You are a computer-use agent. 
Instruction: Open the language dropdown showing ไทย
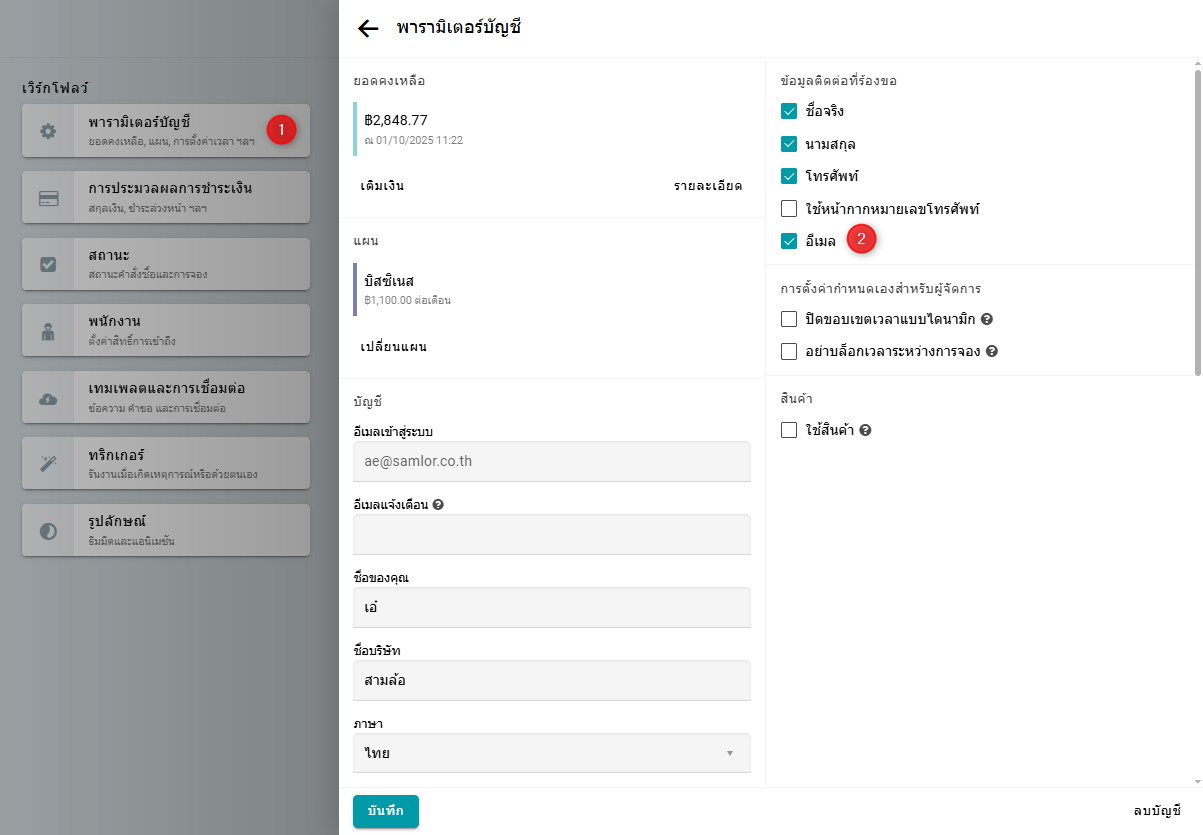click(551, 753)
